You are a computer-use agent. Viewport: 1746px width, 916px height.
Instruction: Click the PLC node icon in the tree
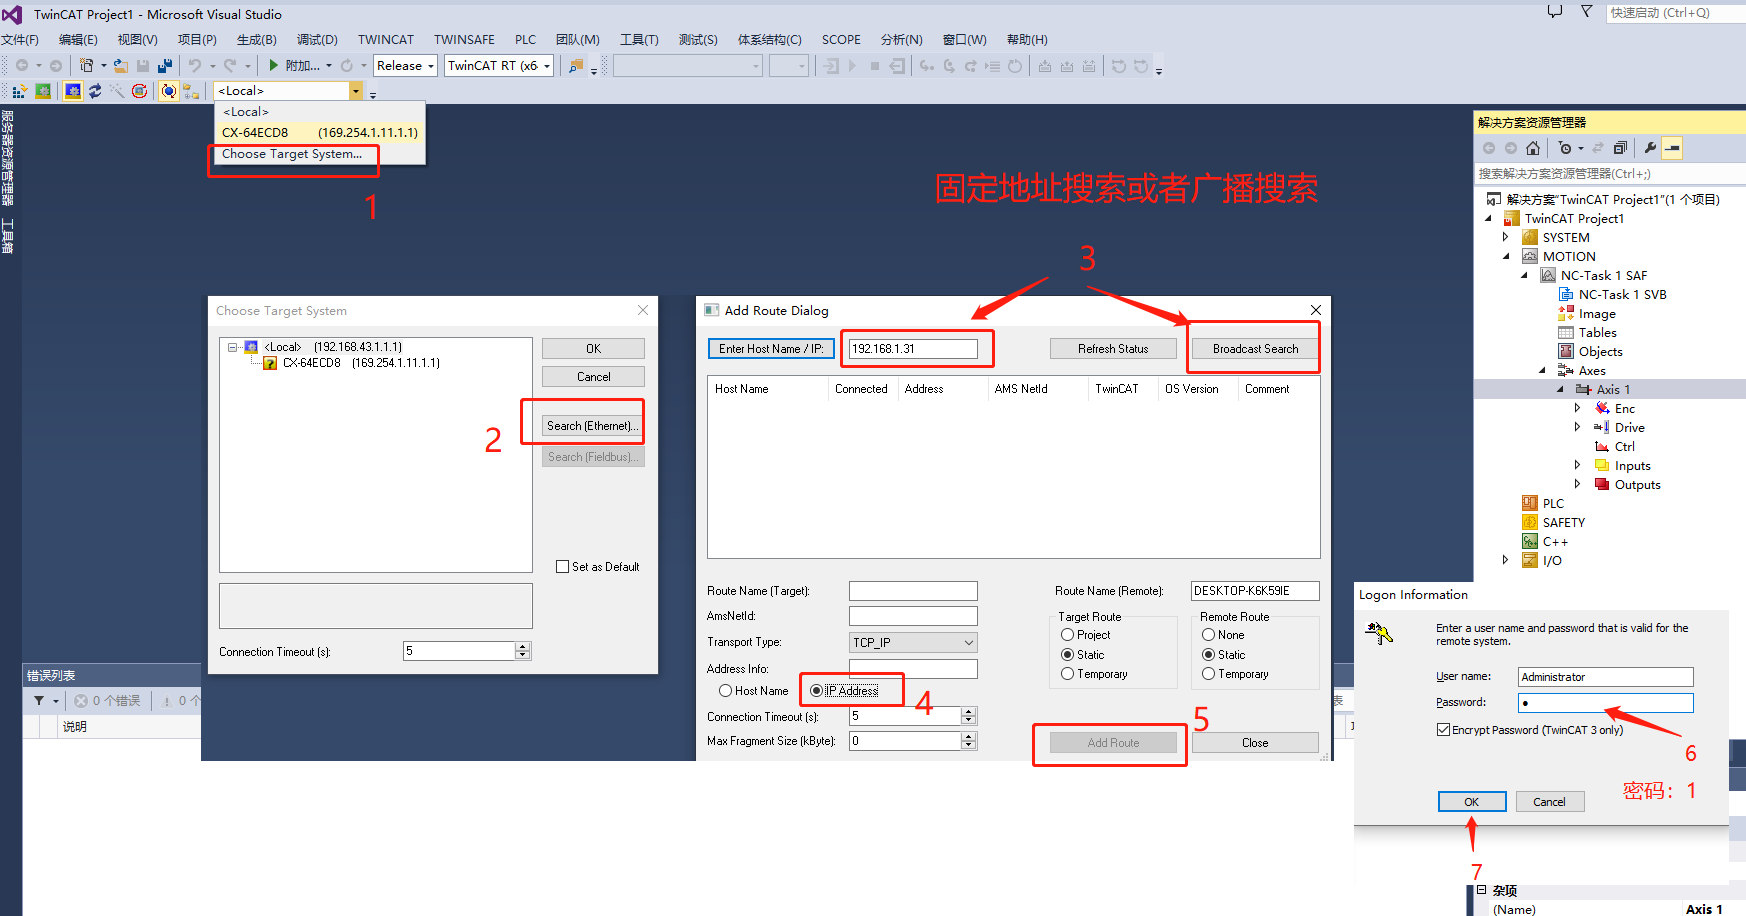tap(1530, 504)
